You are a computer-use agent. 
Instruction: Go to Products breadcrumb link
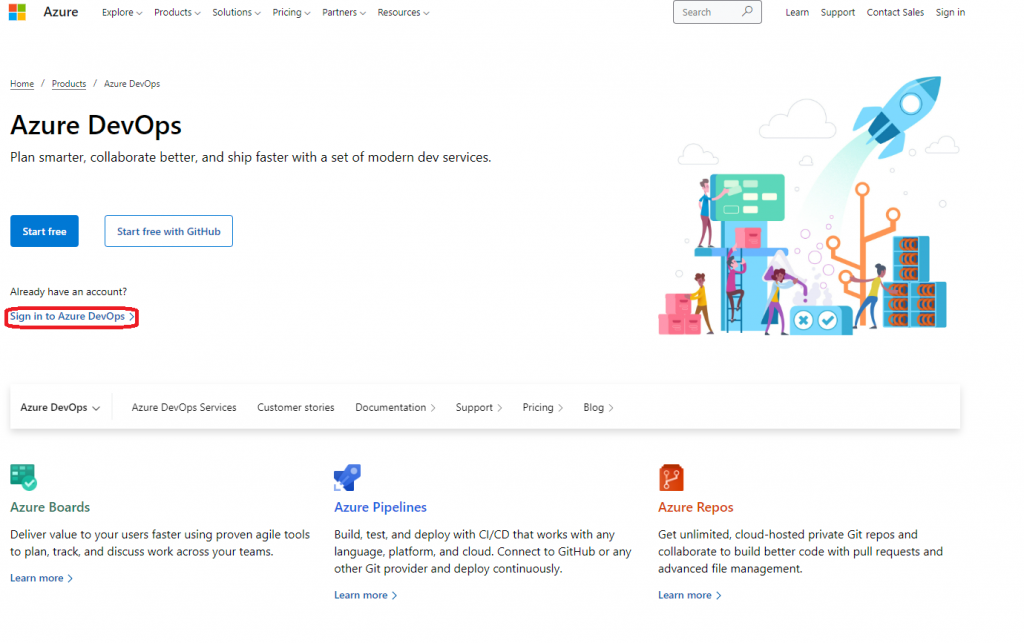[69, 84]
